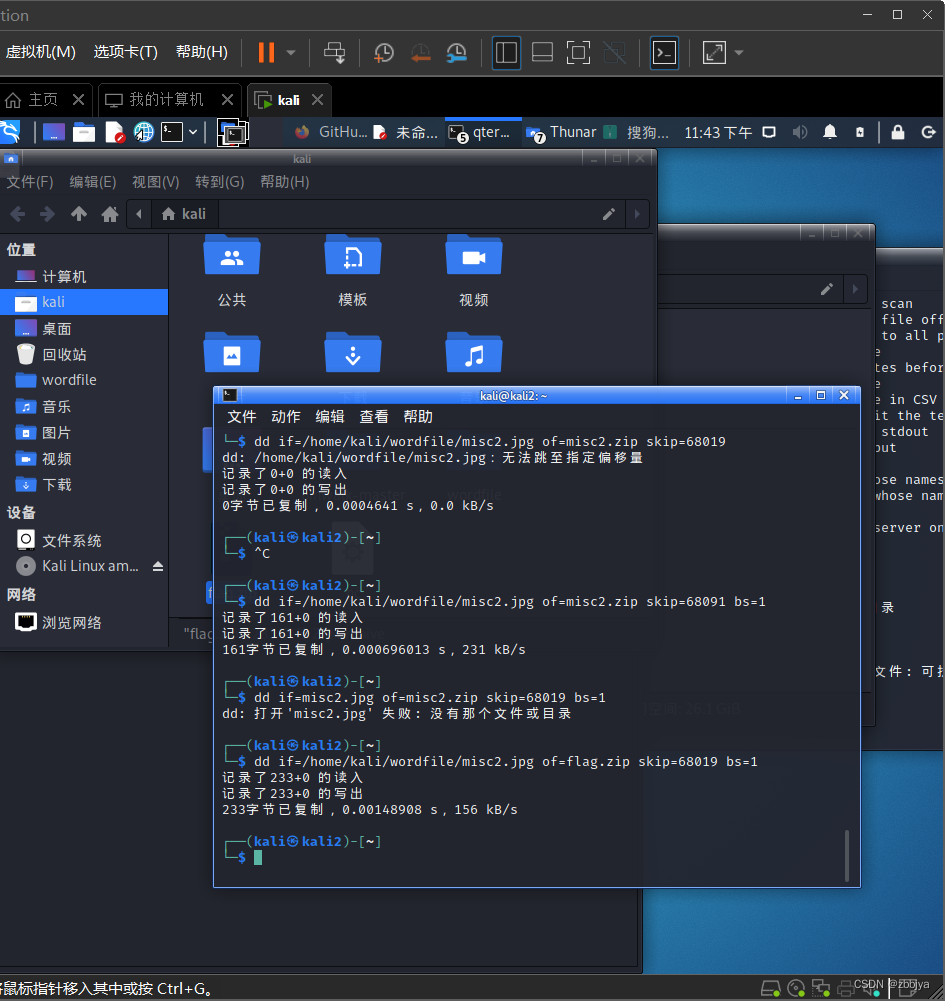
Task: Open VMware console view icon
Action: click(x=664, y=52)
